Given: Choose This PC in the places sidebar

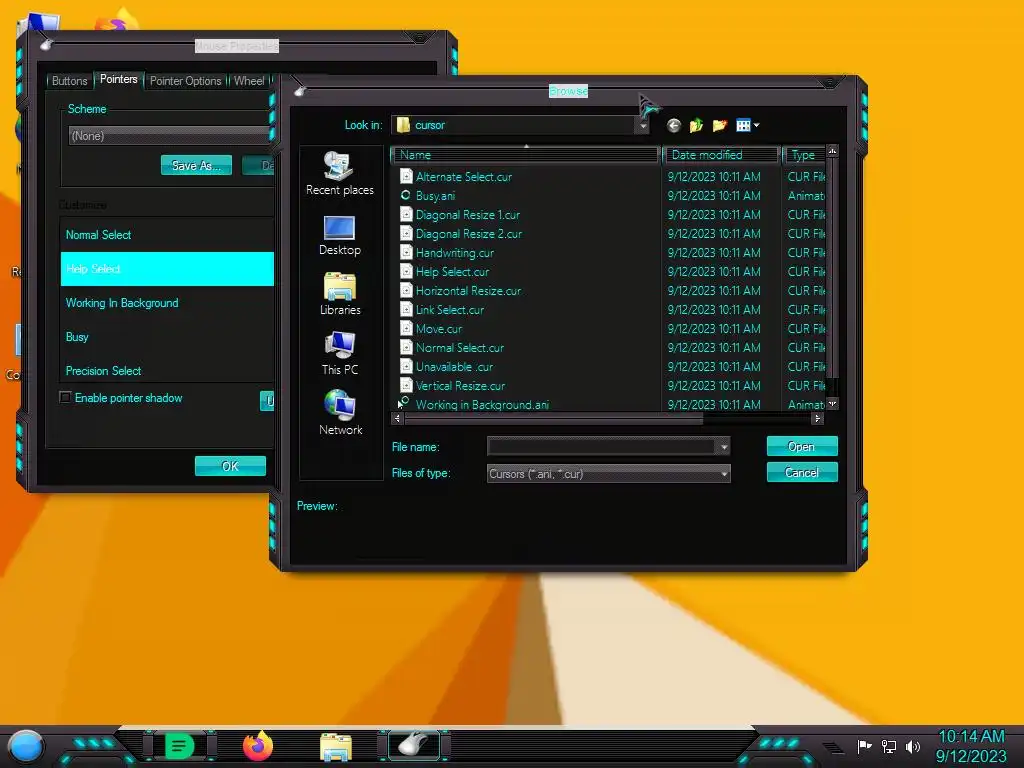Looking at the screenshot, I should pos(340,353).
